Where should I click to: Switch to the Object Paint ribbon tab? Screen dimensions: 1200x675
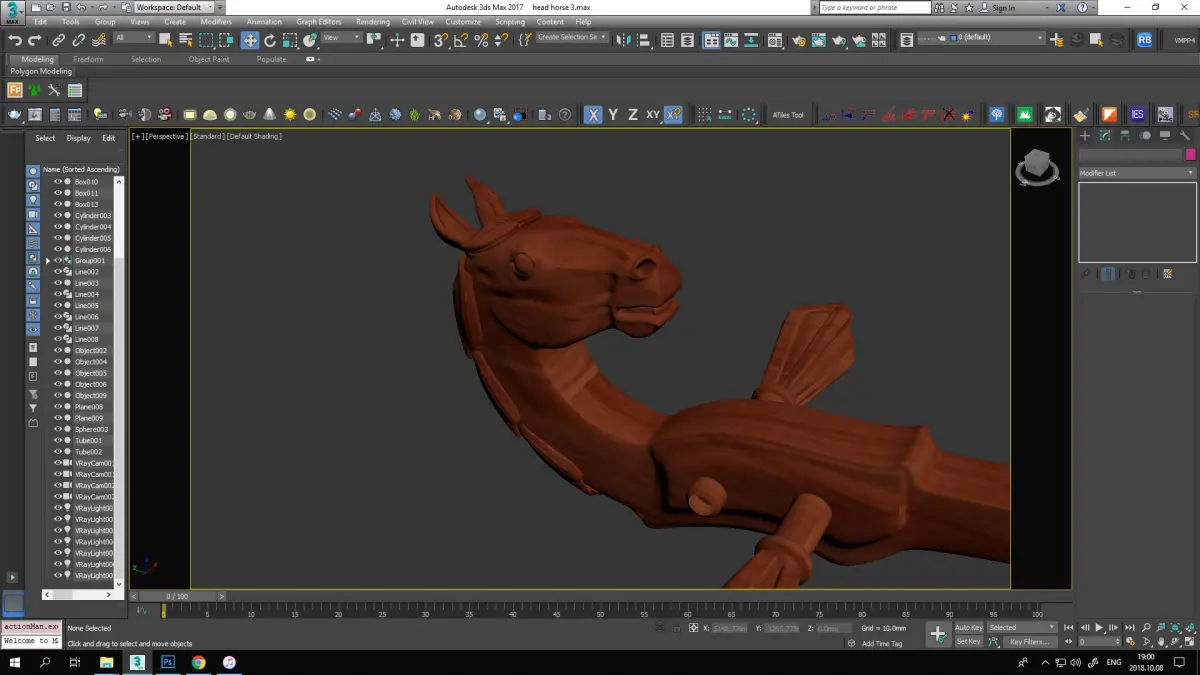[209, 59]
